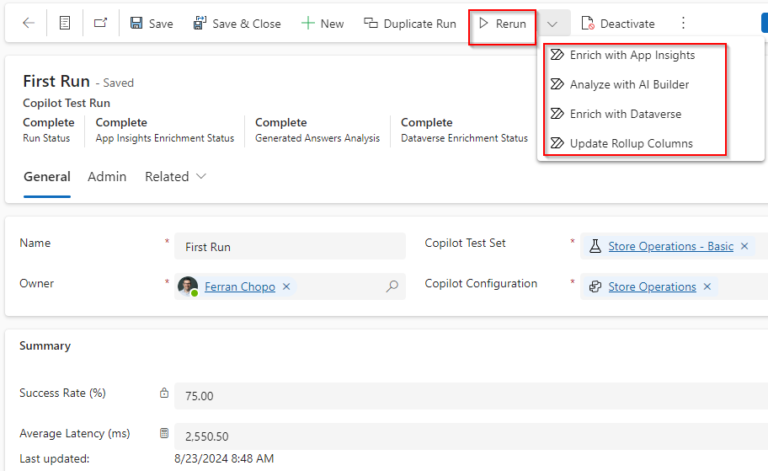This screenshot has height=471, width=768.
Task: Remove Ferran Chopo from Owner field
Action: [287, 286]
